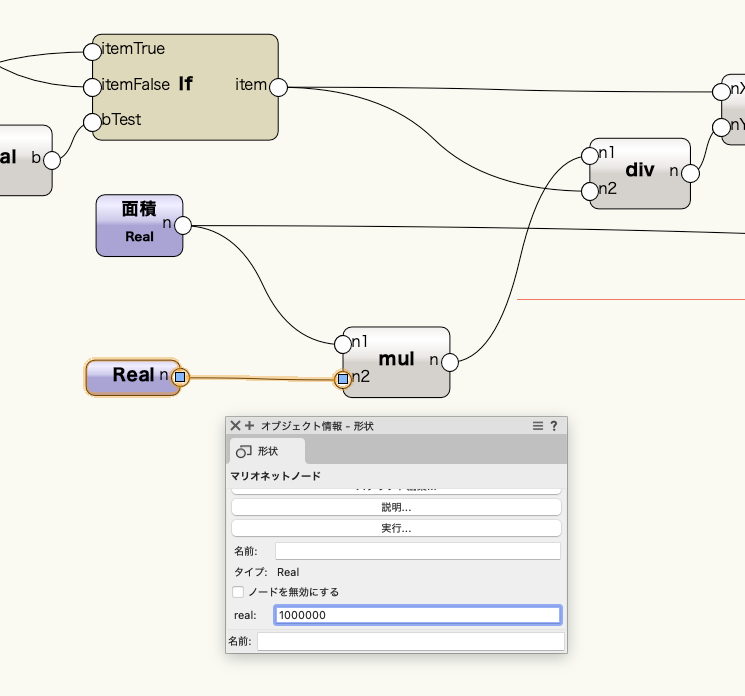Enable the ノードを無効にする checkbox
745x696 pixels.
pyautogui.click(x=238, y=592)
